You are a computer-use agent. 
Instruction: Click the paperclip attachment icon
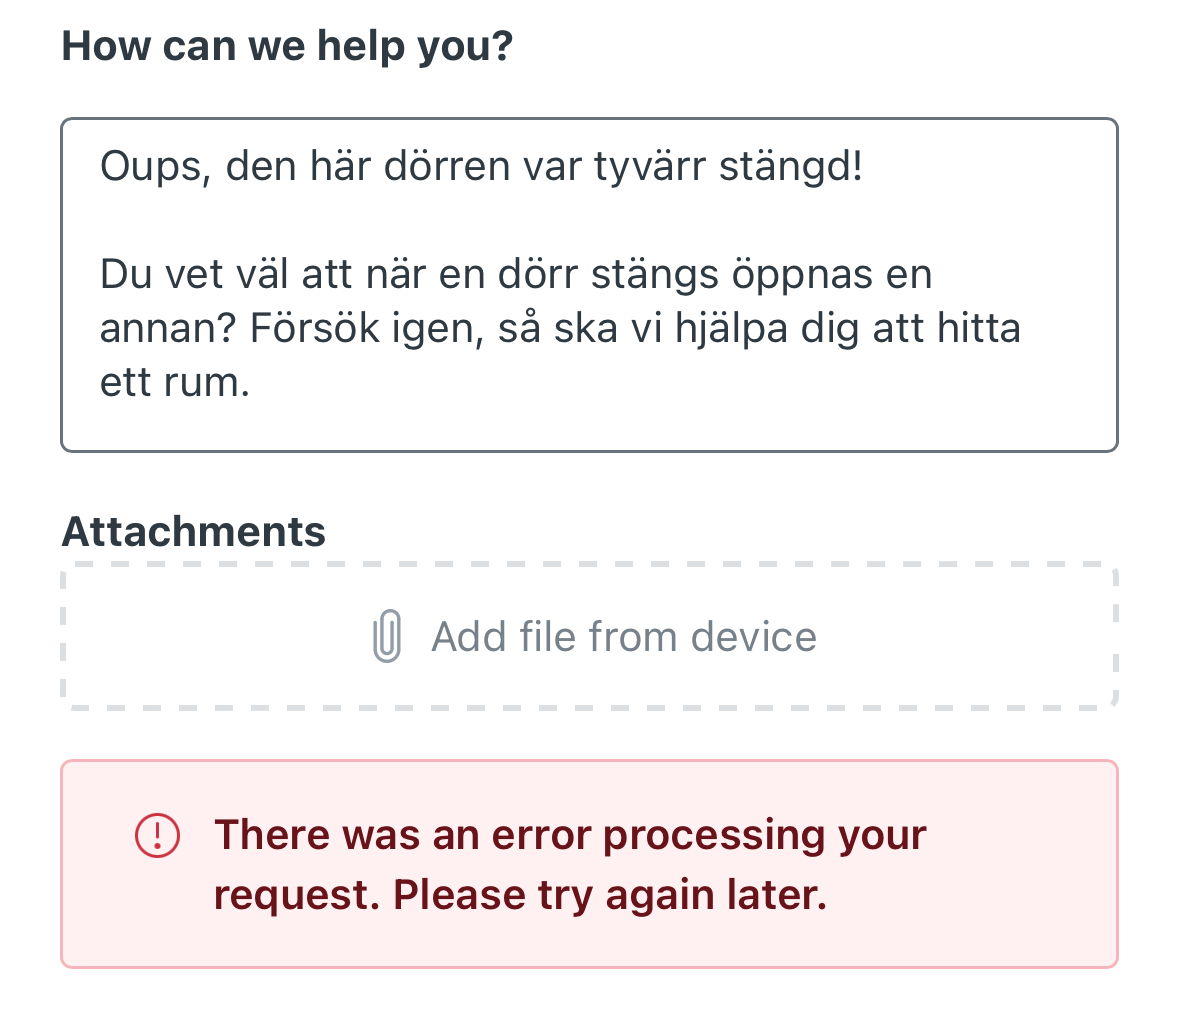pyautogui.click(x=387, y=636)
